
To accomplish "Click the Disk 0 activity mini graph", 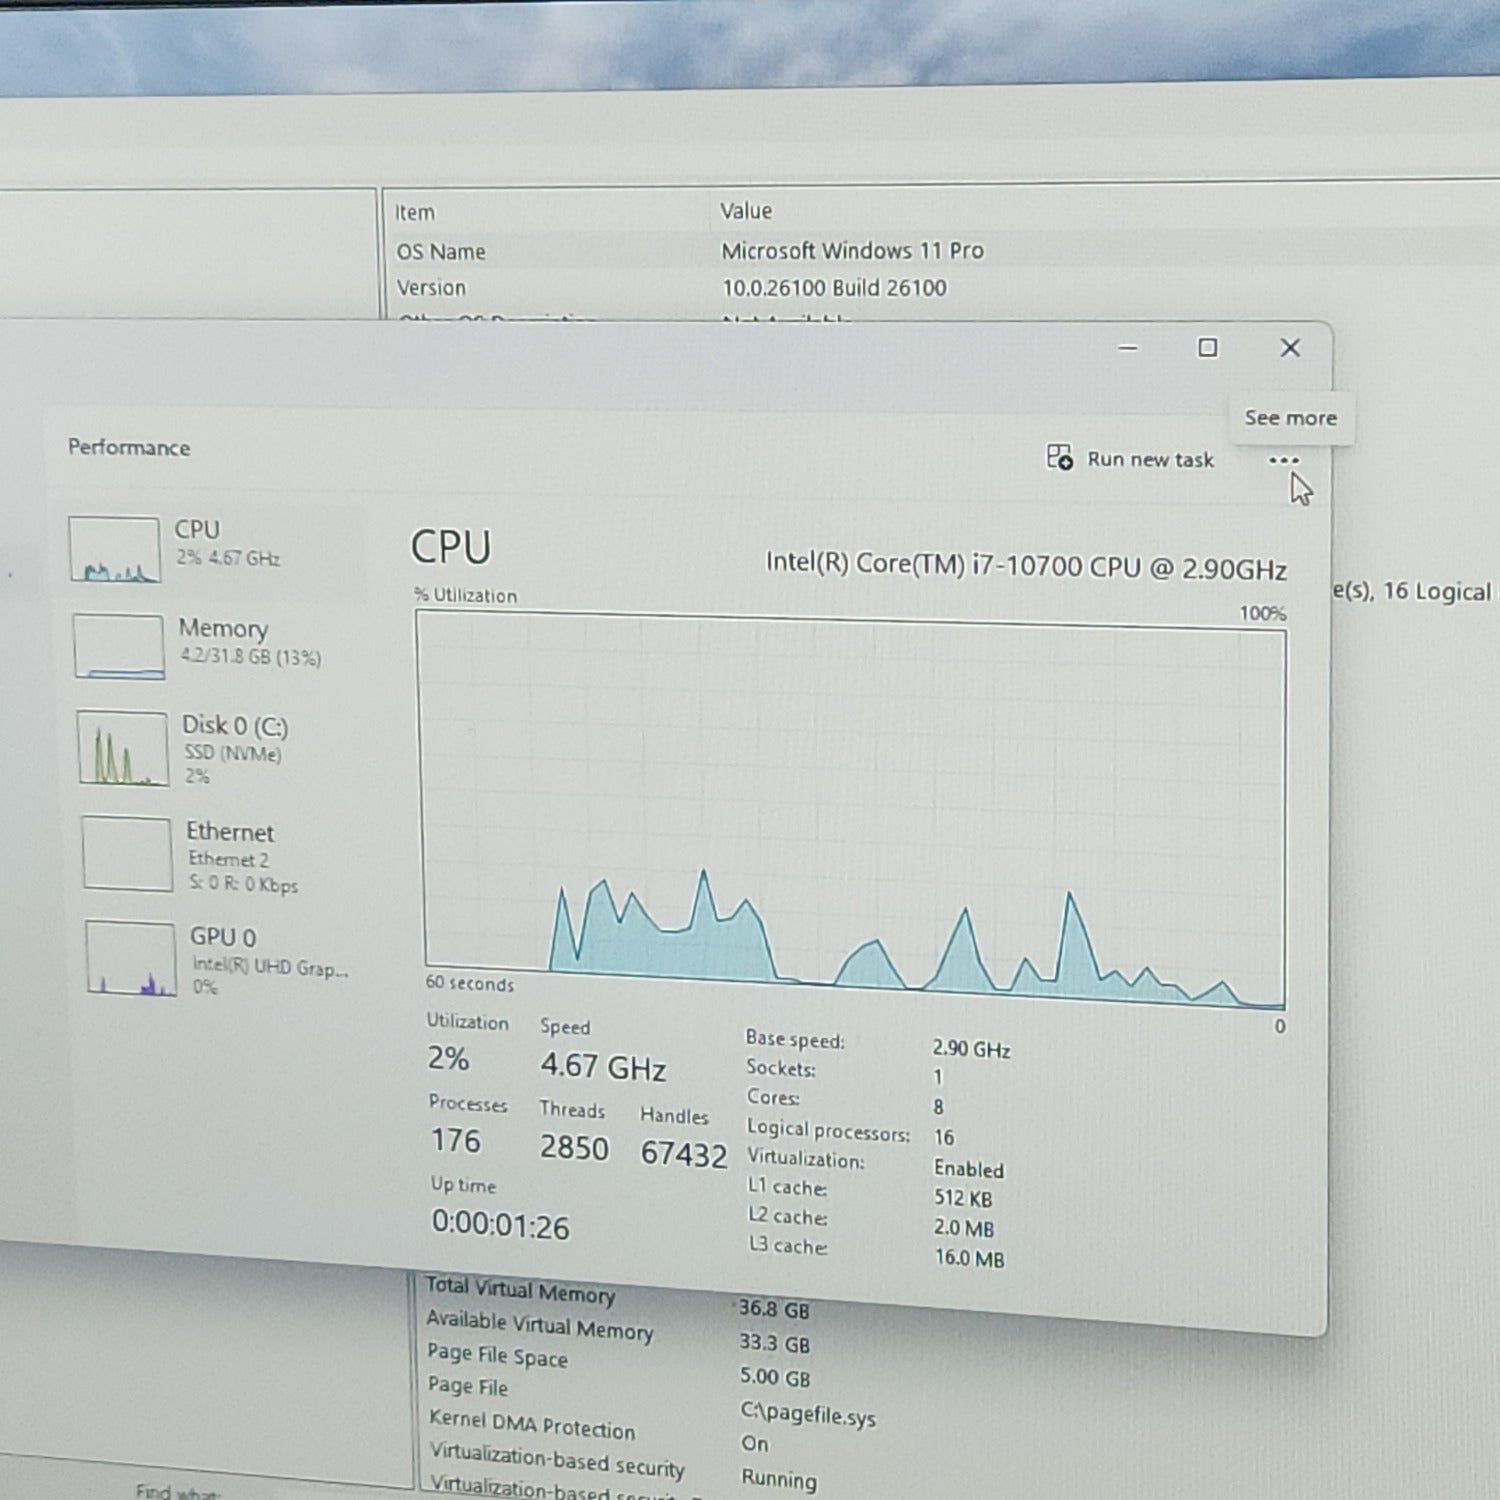I will 122,748.
